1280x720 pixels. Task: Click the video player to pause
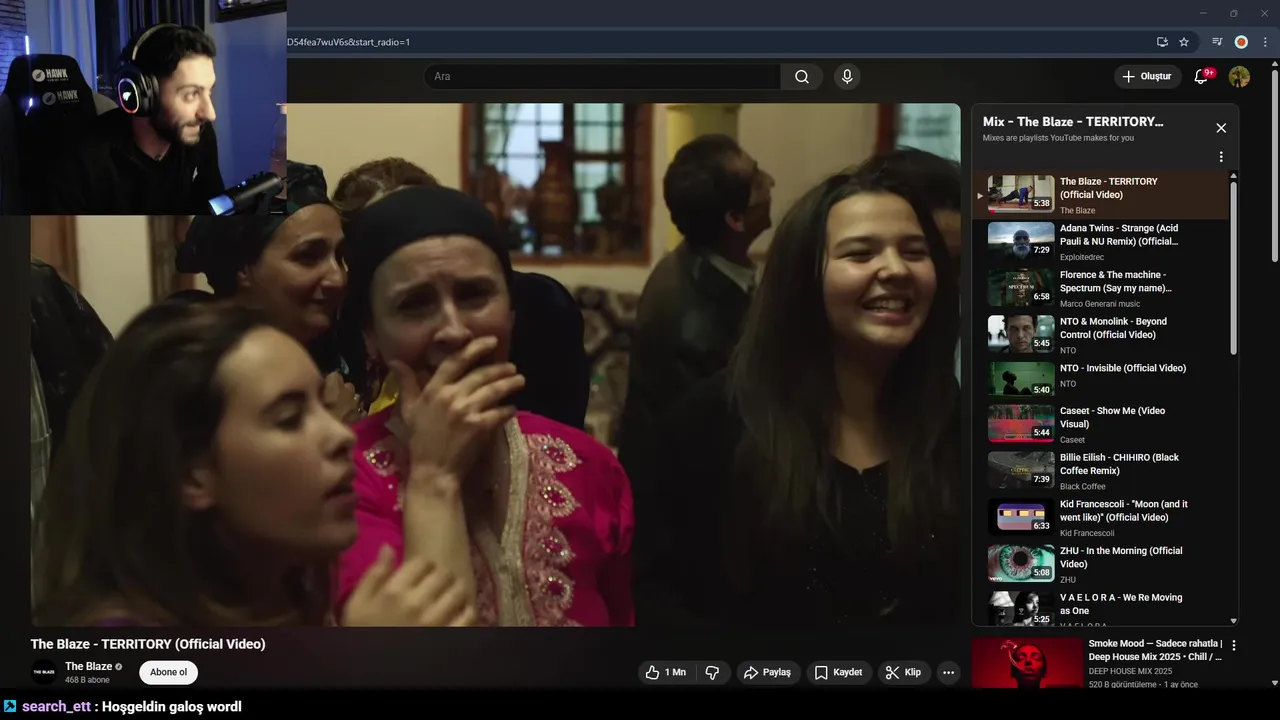[495, 365]
